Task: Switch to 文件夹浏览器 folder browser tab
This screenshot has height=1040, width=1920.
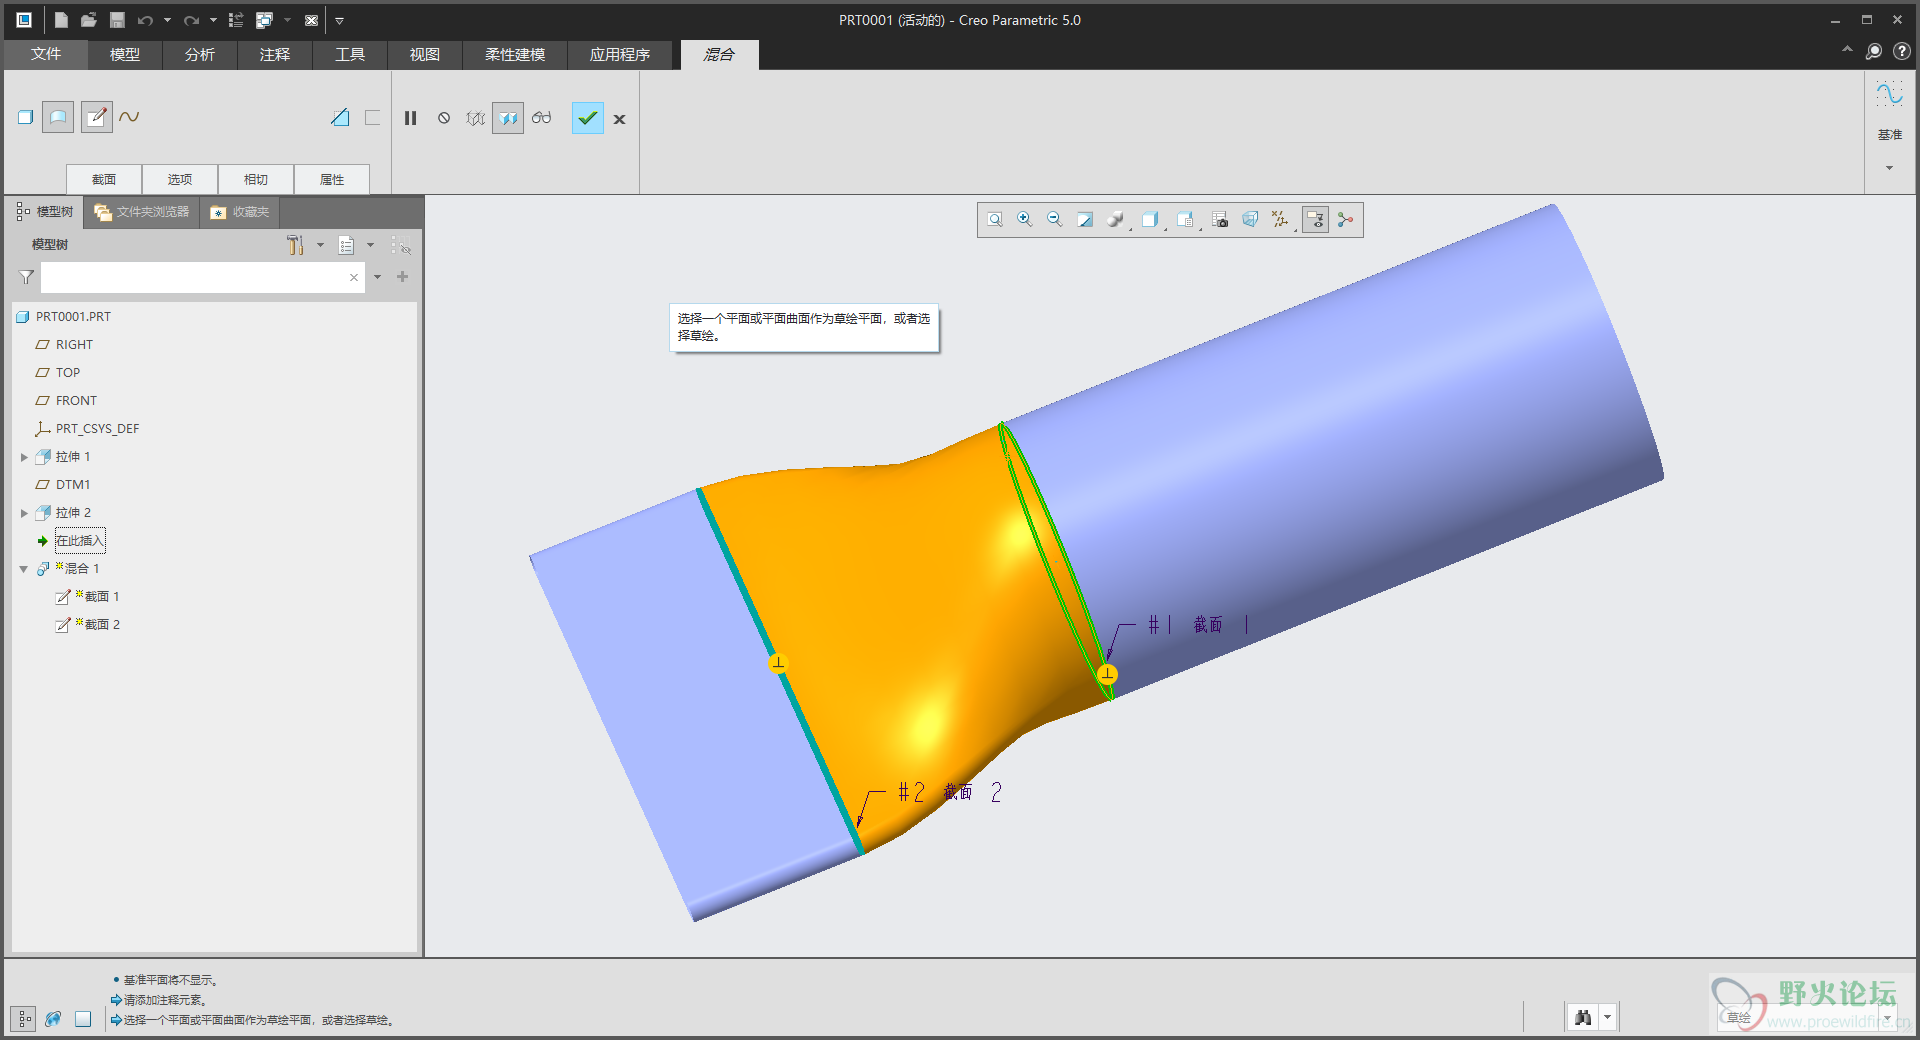Action: pyautogui.click(x=142, y=212)
